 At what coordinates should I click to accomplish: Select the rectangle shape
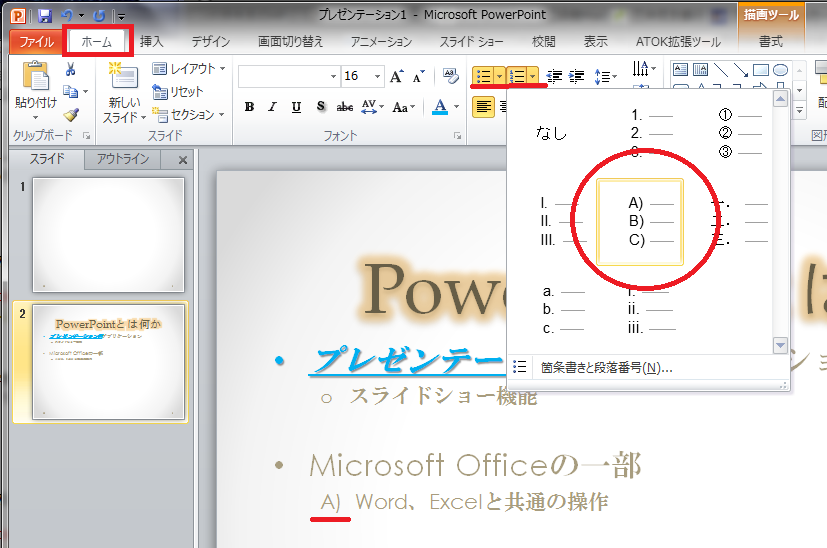[x=761, y=70]
